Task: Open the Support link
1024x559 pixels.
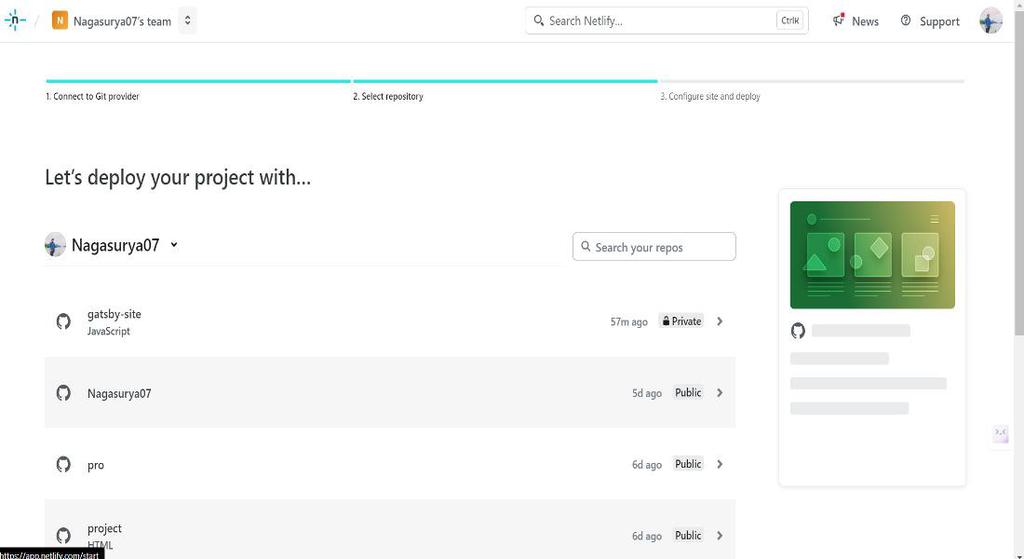Action: [939, 22]
